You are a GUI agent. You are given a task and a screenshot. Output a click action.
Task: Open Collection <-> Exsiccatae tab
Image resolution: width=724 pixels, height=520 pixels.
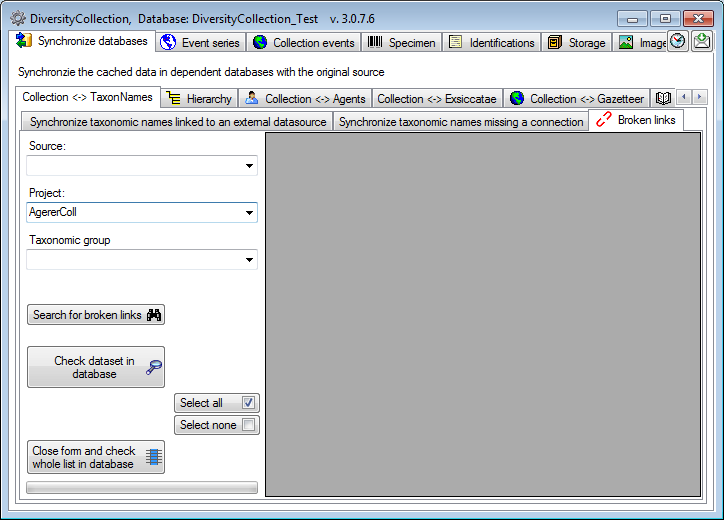[x=437, y=99]
